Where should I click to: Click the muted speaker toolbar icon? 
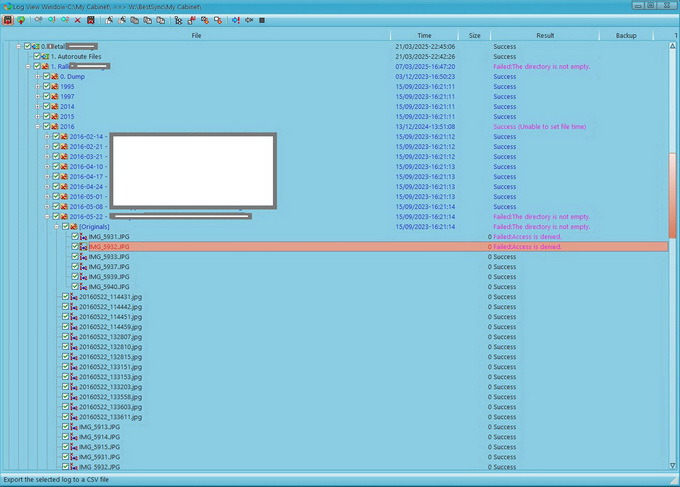click(x=249, y=20)
